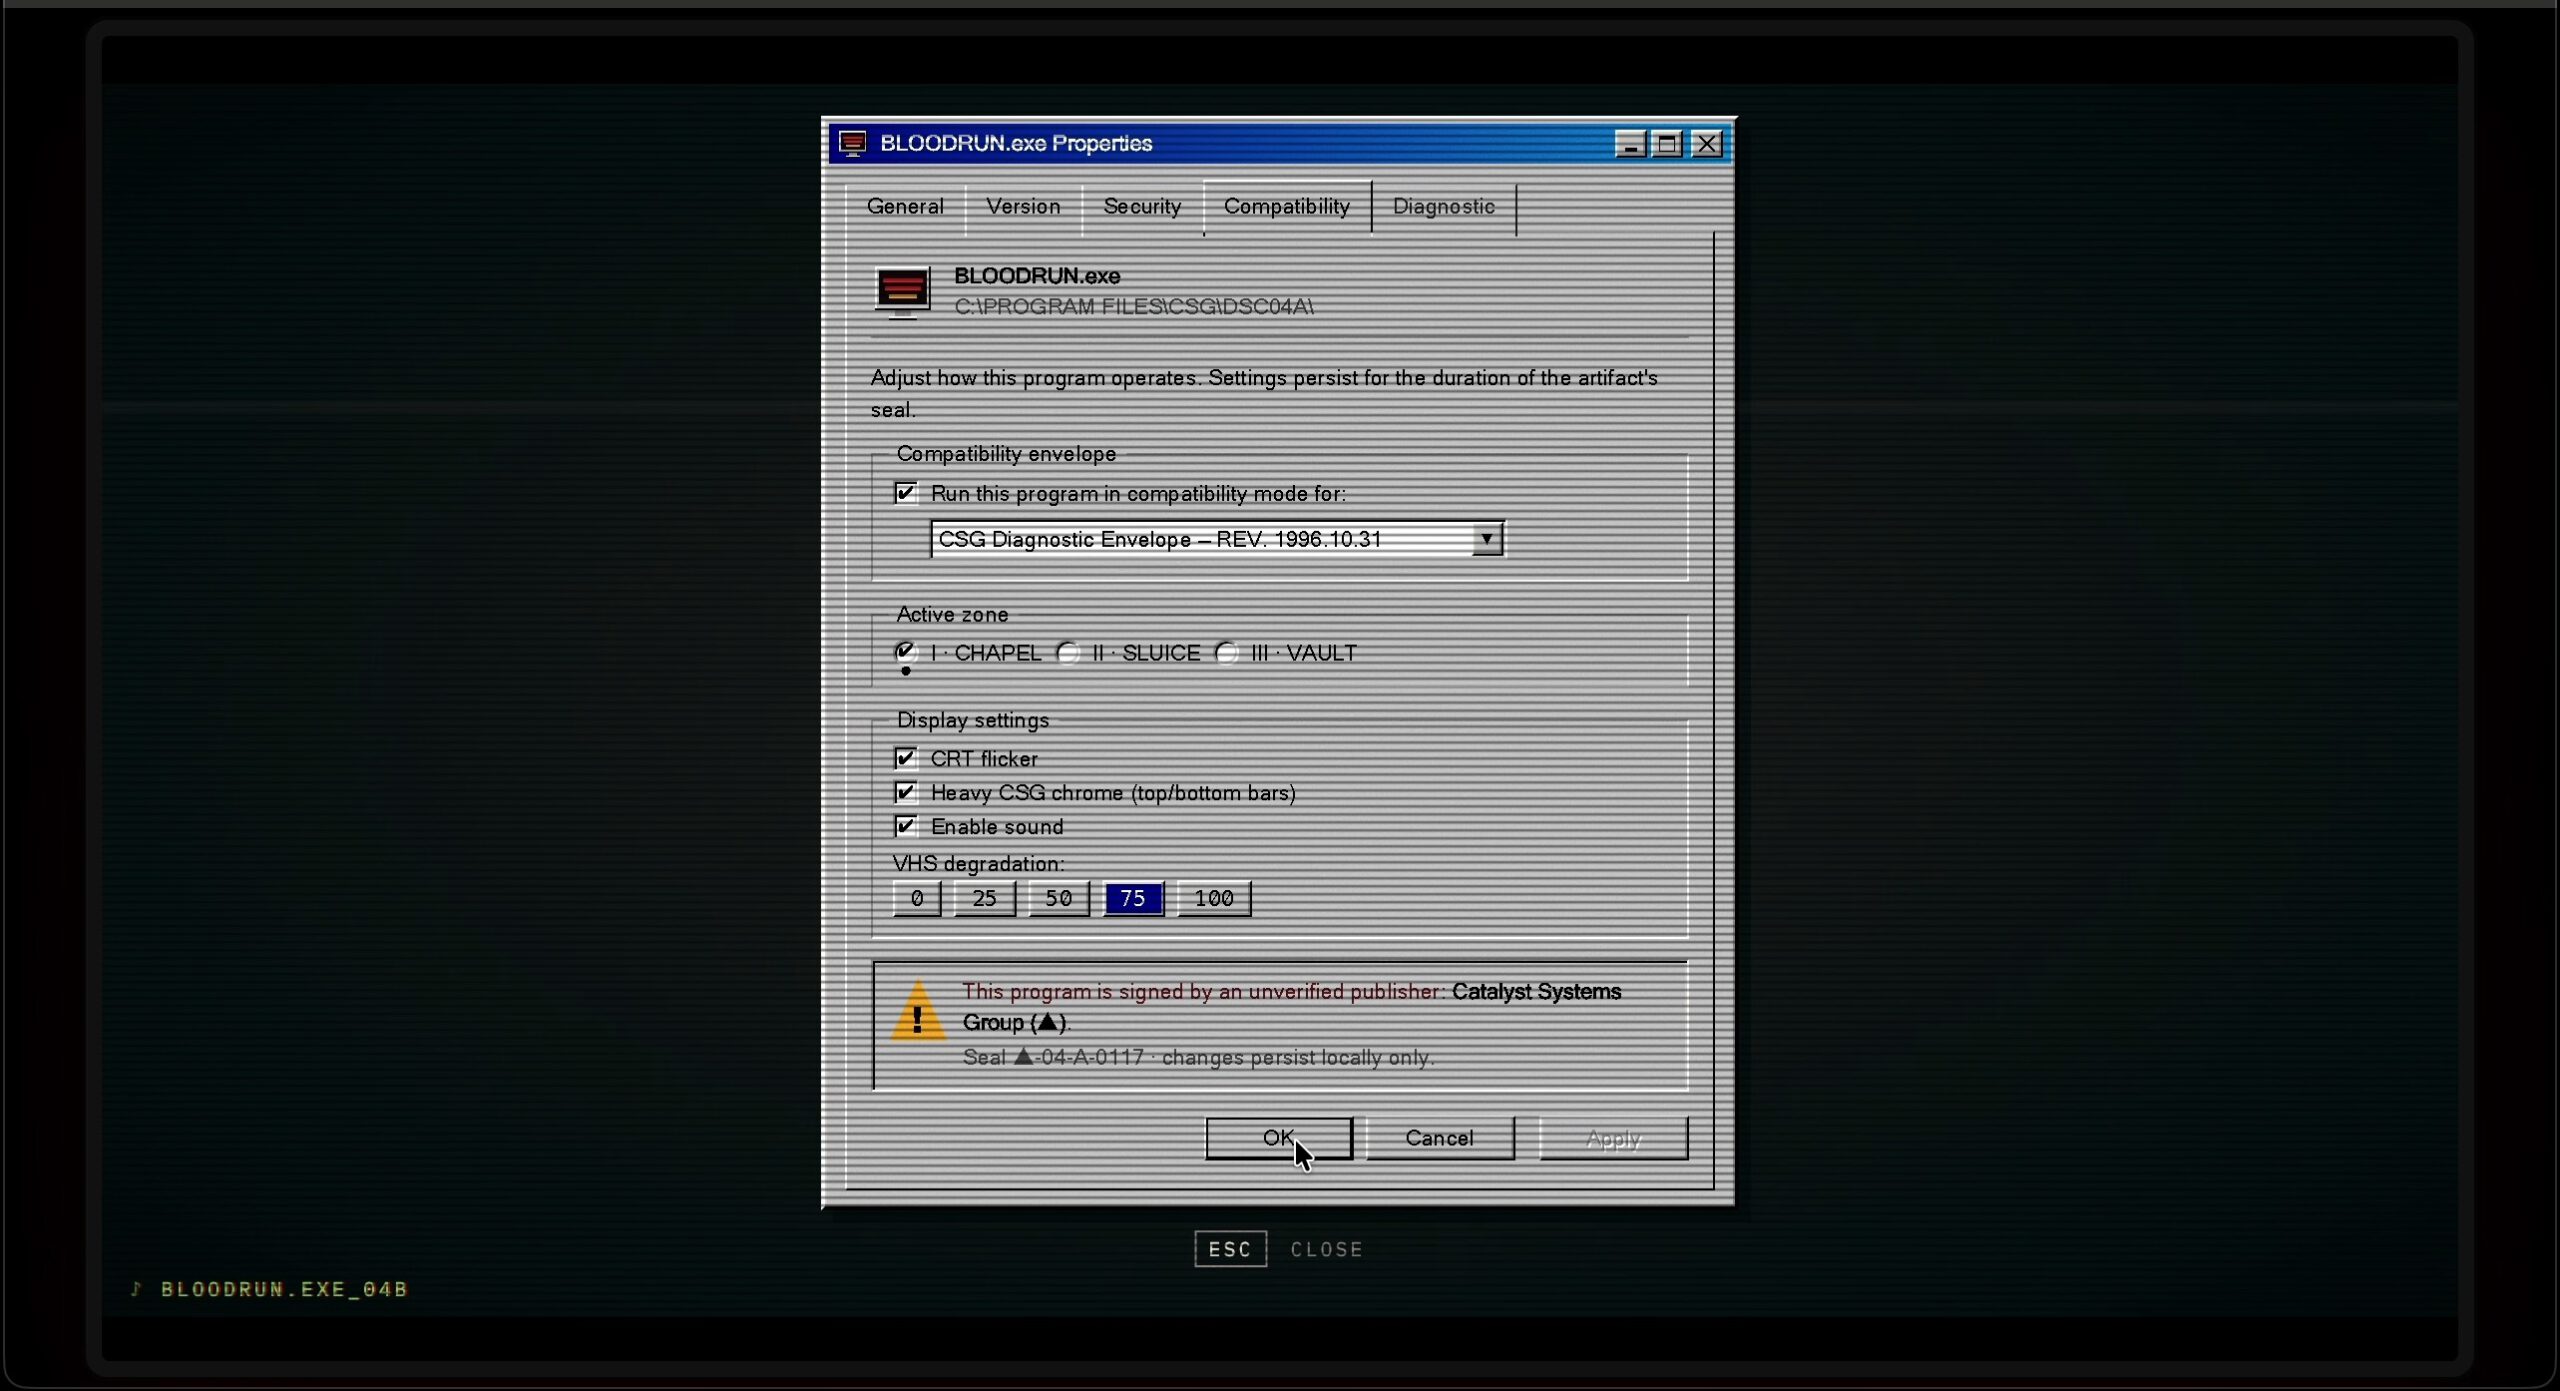The height and width of the screenshot is (1391, 2560).
Task: Click the ESC key button
Action: (x=1230, y=1249)
